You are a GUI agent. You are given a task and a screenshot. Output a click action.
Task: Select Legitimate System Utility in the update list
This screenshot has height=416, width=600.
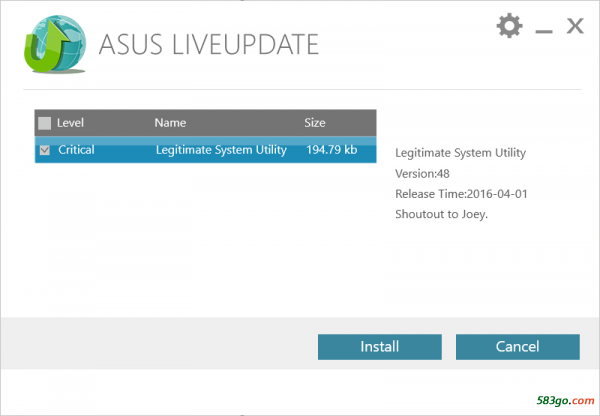click(x=221, y=150)
